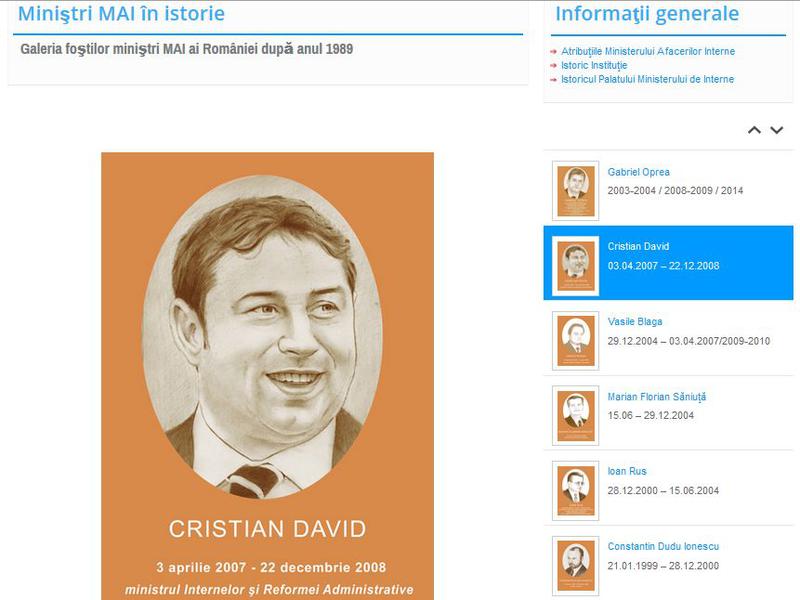Open the Istoric Instituție link
This screenshot has width=800, height=600.
point(594,65)
